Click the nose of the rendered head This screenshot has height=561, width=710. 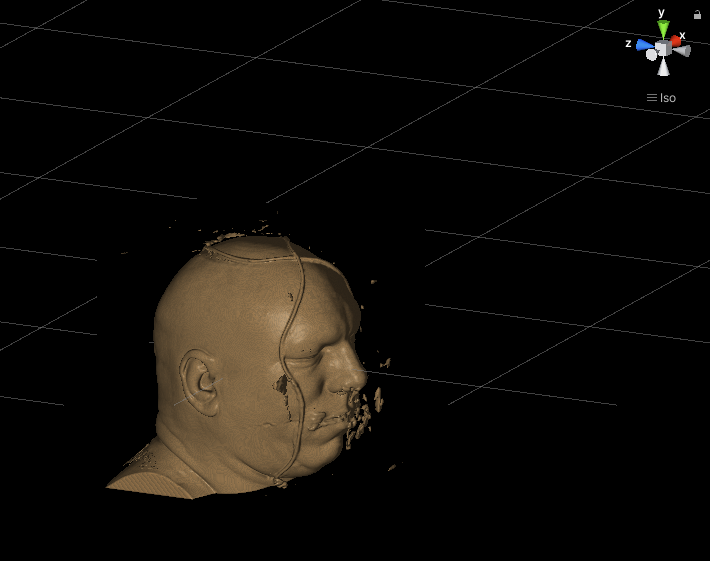[x=353, y=376]
